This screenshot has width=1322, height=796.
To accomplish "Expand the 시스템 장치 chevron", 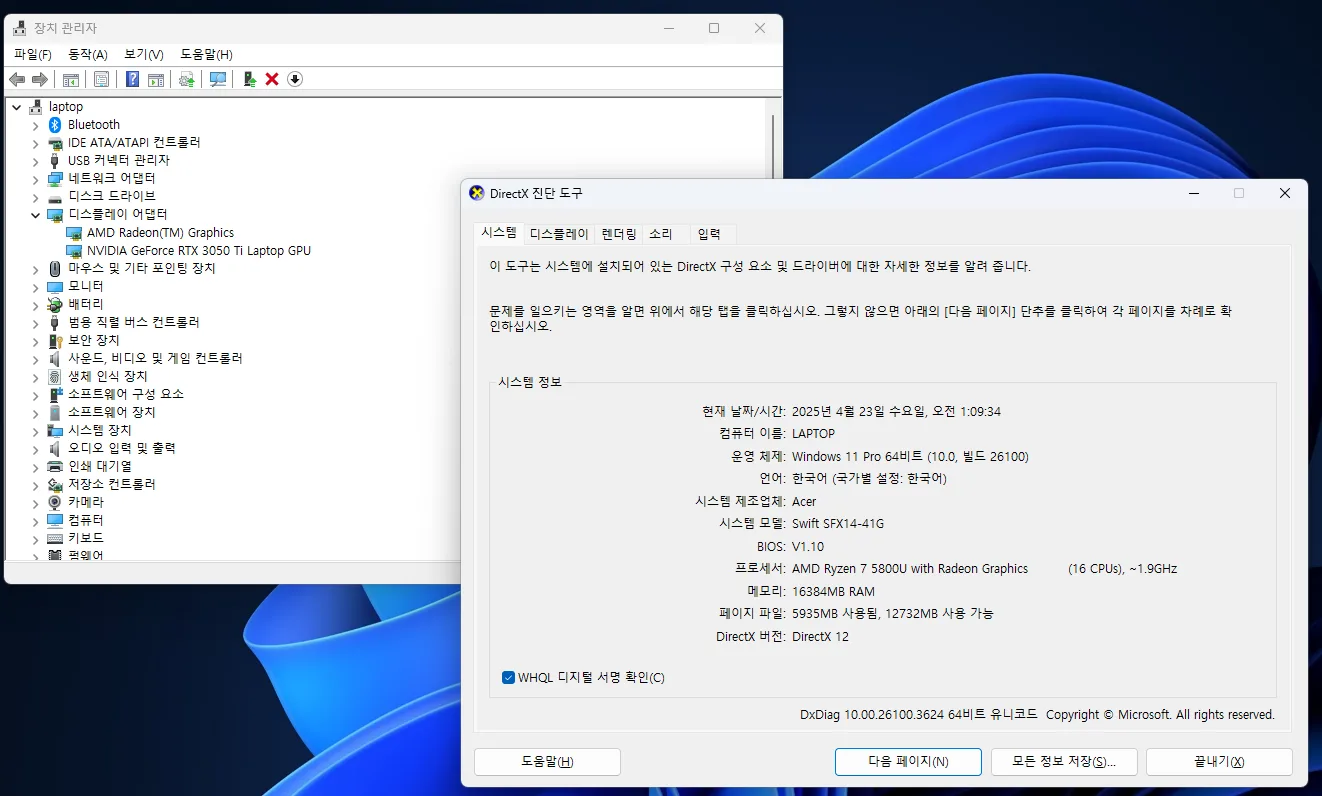I will (35, 430).
